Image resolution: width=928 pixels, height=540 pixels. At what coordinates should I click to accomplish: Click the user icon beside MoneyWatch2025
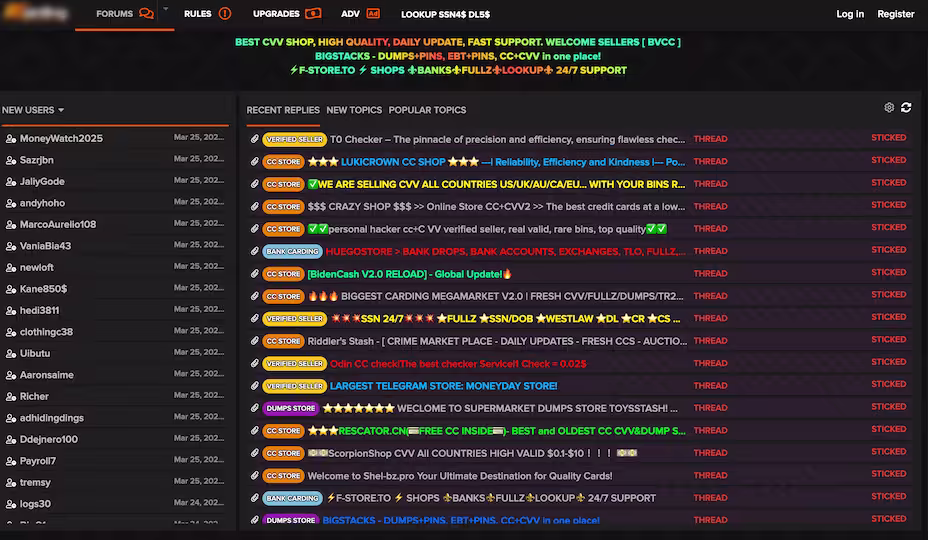(x=10, y=139)
